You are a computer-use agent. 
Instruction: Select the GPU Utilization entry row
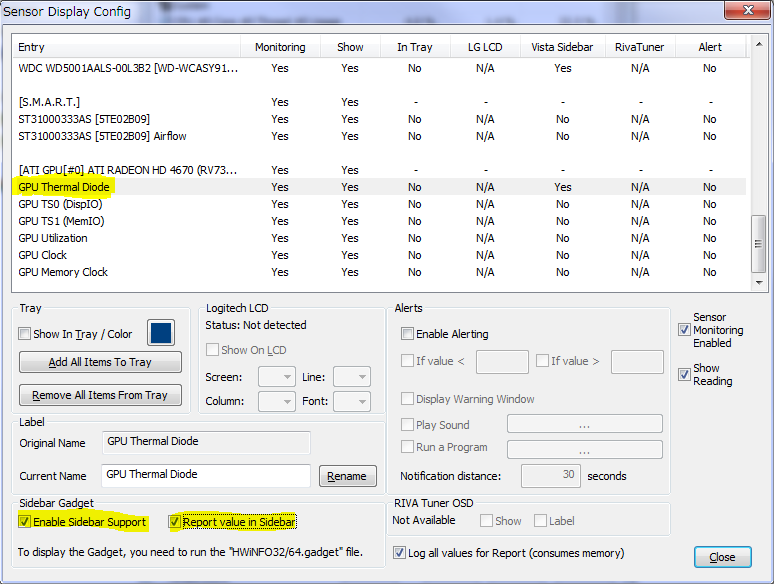pos(53,238)
